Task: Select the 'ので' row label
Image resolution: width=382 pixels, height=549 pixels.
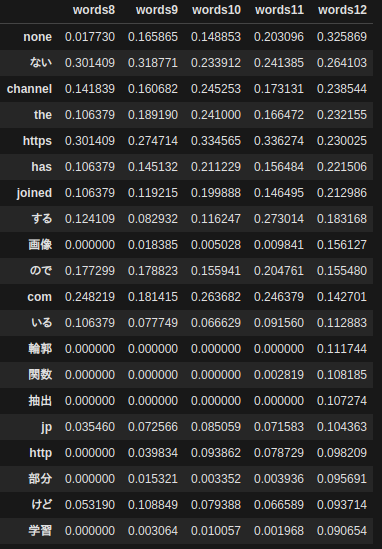Action: coord(41,271)
